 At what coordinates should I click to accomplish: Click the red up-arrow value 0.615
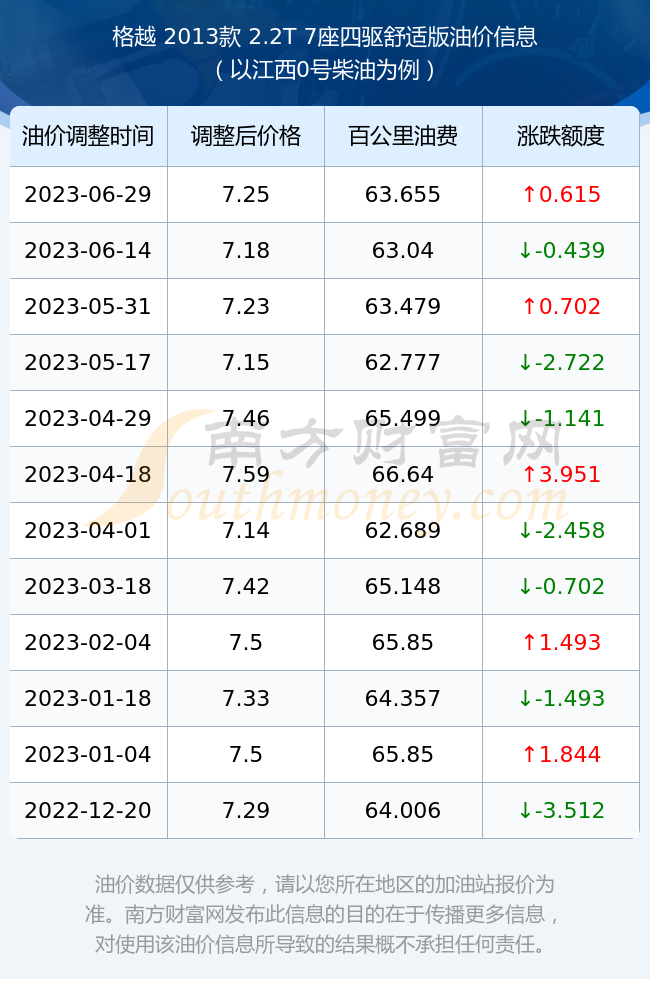coord(561,195)
